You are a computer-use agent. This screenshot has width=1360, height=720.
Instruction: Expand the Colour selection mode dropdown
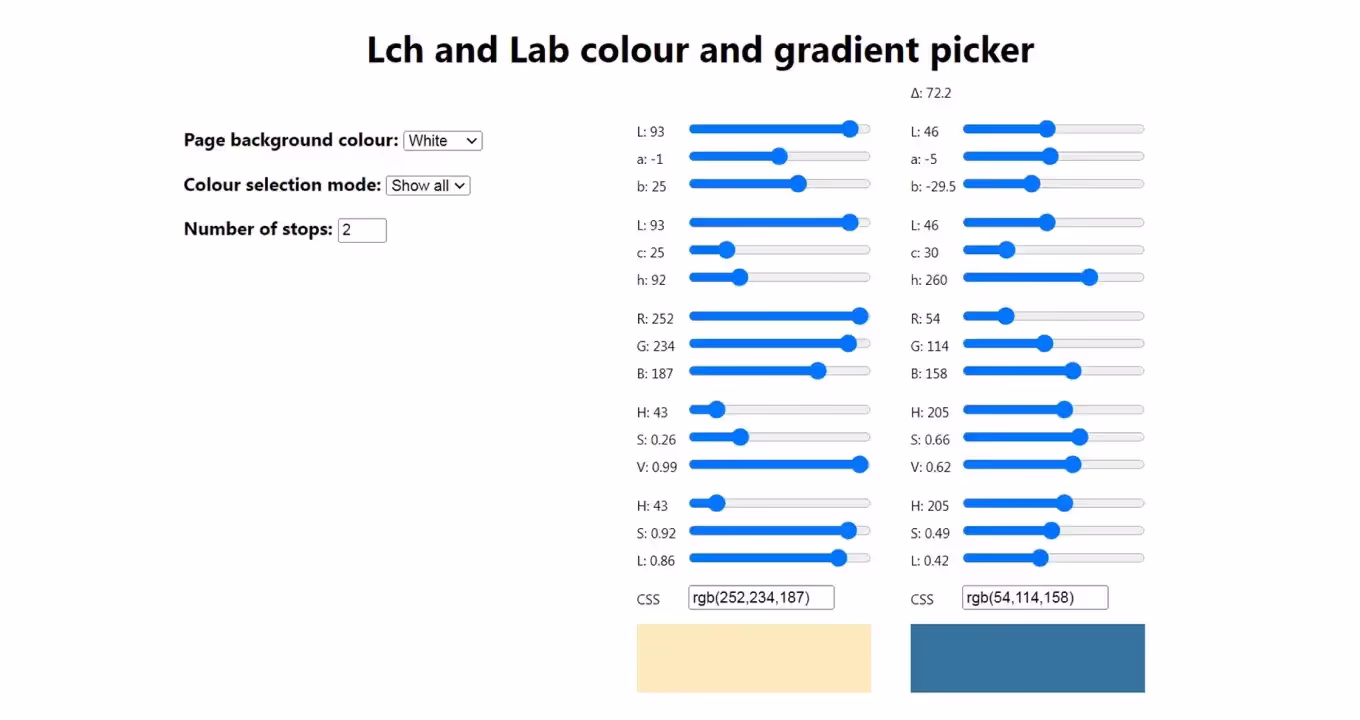[x=427, y=185]
